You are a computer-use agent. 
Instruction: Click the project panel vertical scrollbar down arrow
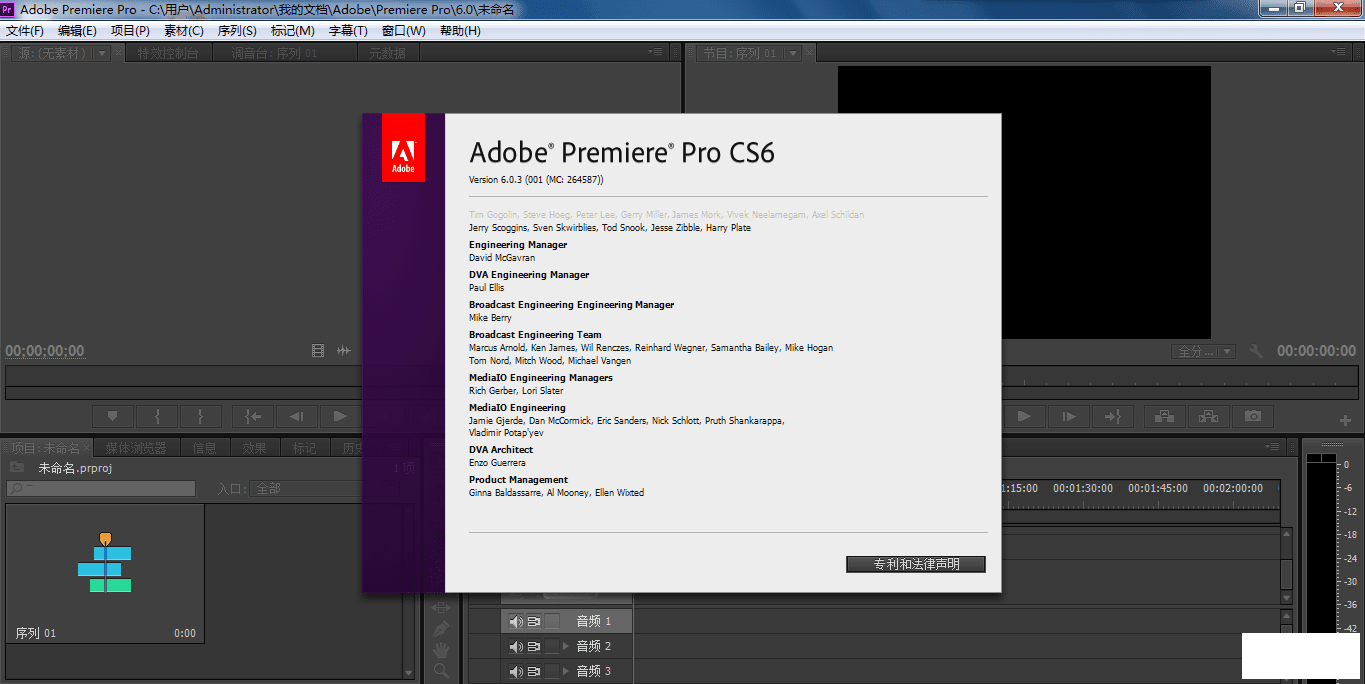(408, 674)
